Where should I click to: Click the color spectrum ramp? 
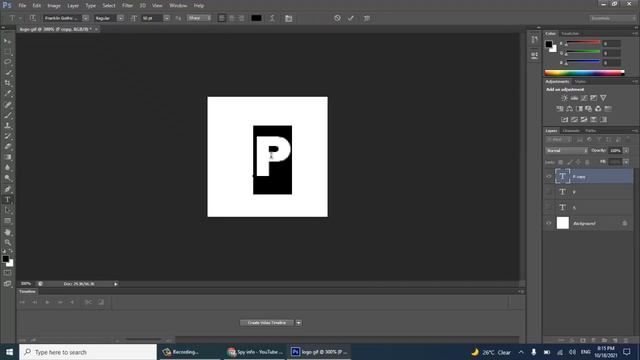coord(584,73)
